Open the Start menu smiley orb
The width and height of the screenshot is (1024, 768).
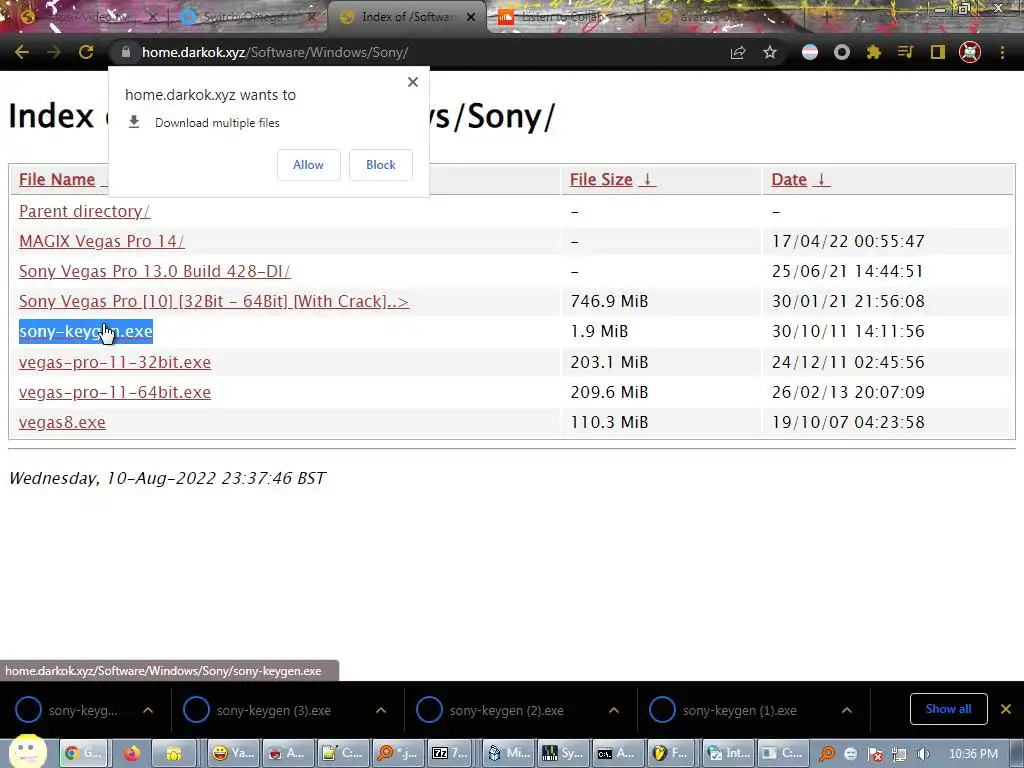coord(27,751)
